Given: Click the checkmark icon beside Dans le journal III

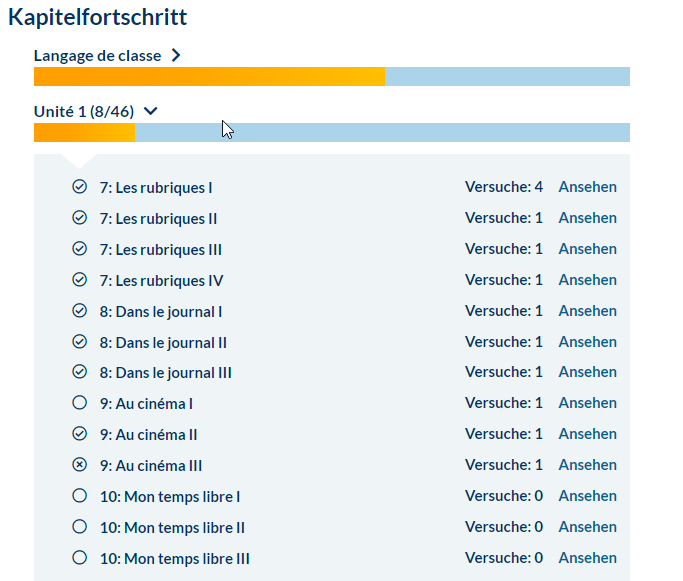Looking at the screenshot, I should point(80,373).
